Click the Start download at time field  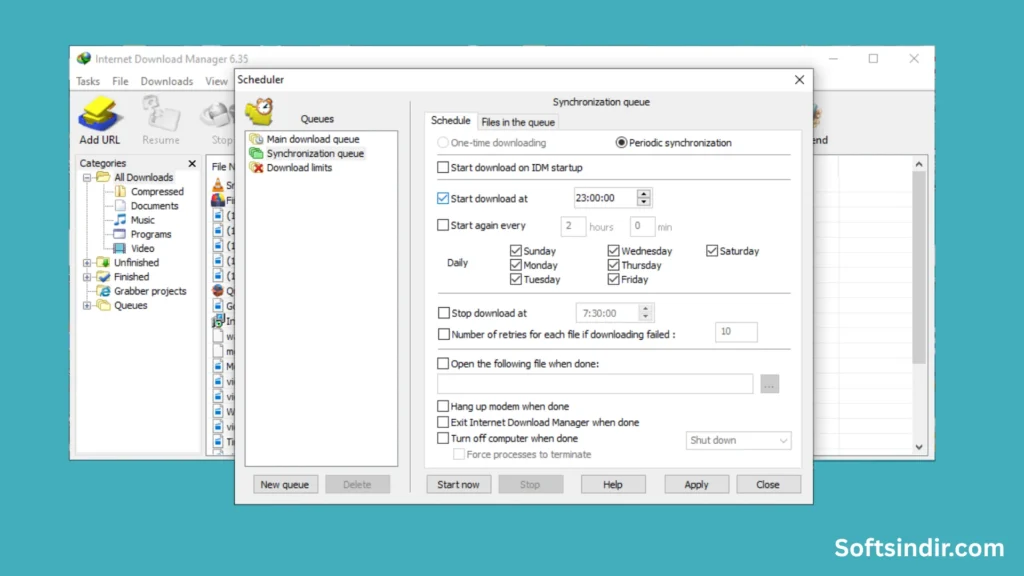(x=604, y=199)
